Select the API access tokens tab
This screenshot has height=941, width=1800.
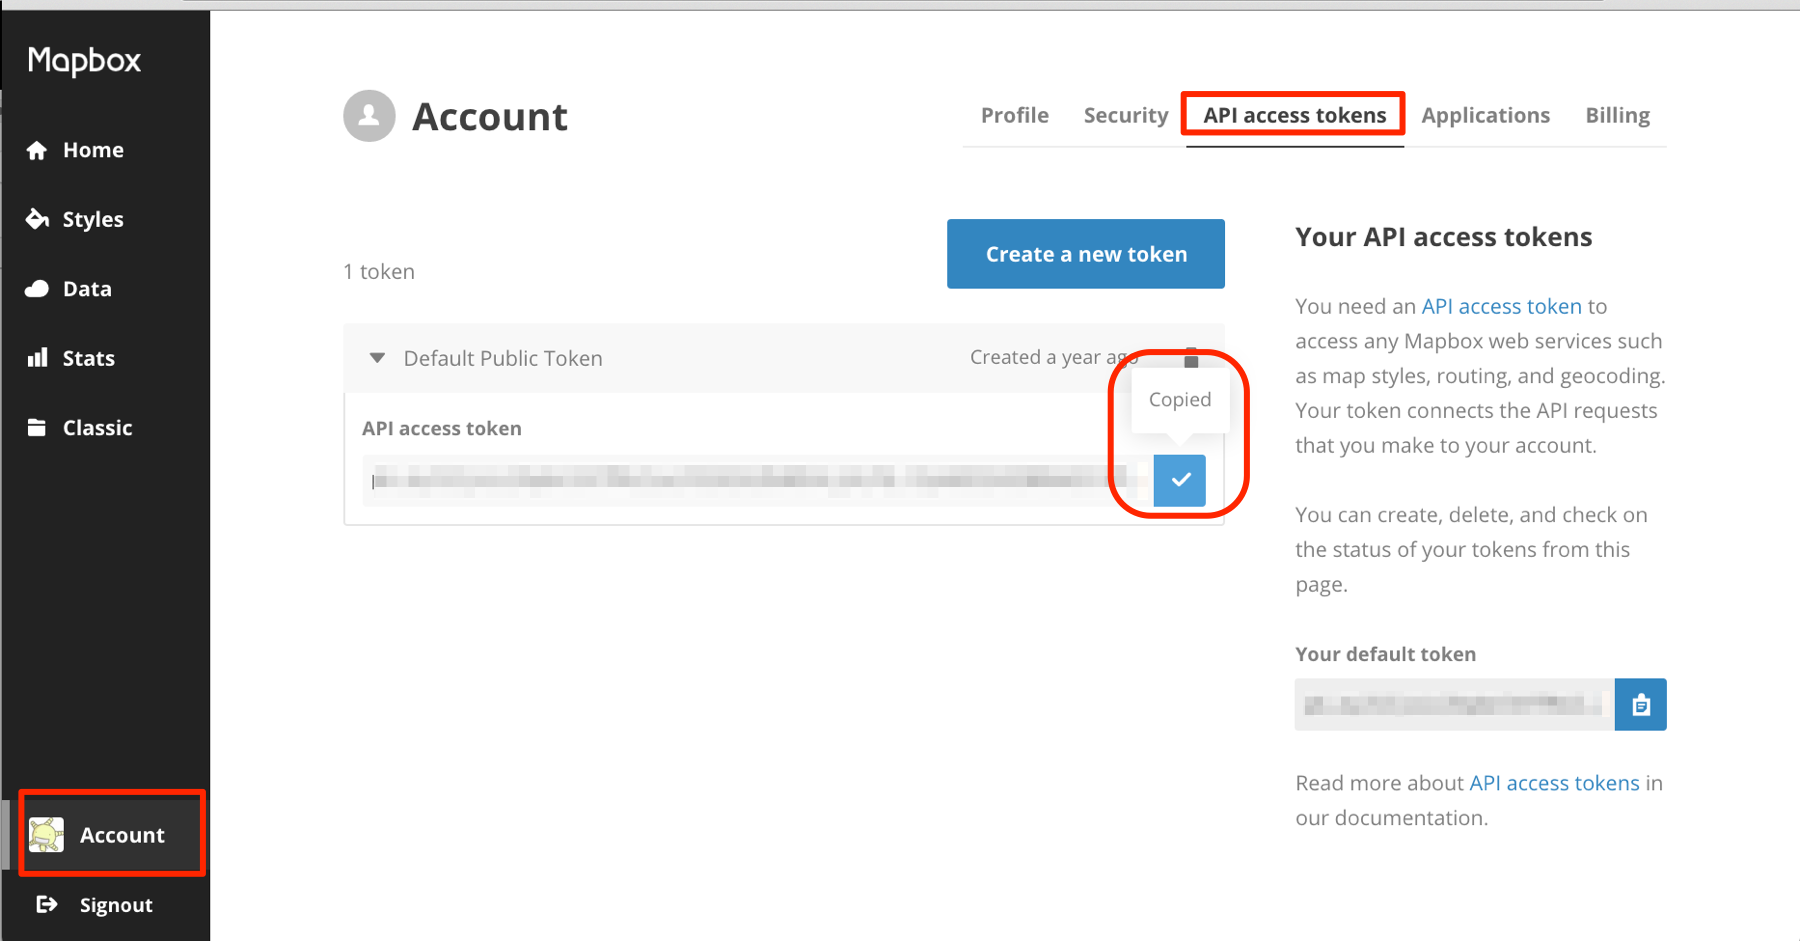1294,116
